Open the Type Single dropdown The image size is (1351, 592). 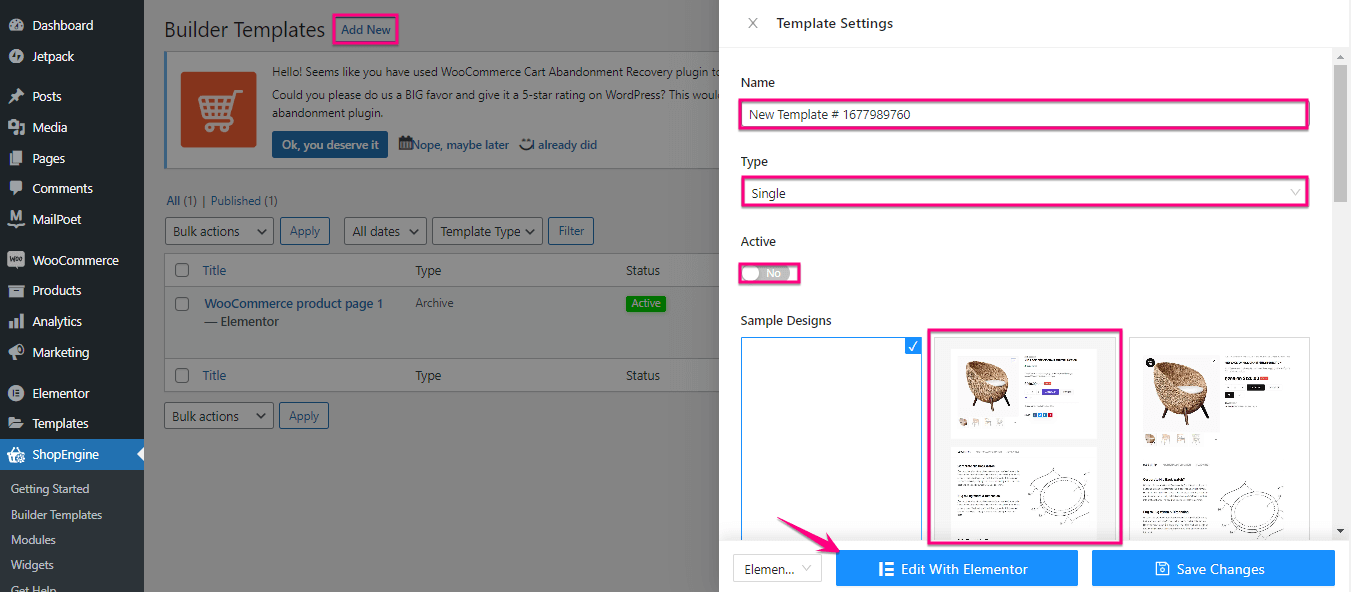click(x=1025, y=193)
